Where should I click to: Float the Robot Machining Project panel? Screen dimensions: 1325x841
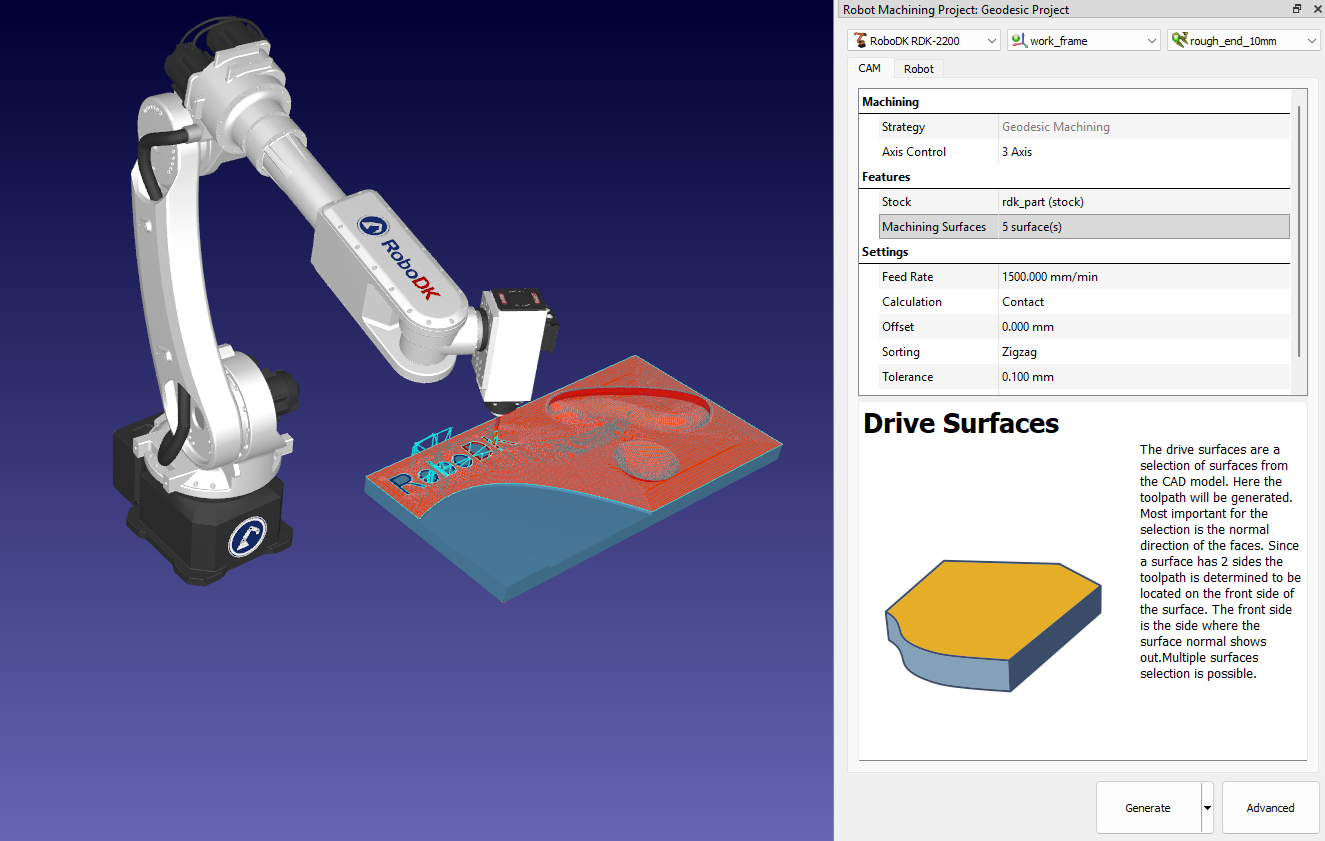(1297, 9)
